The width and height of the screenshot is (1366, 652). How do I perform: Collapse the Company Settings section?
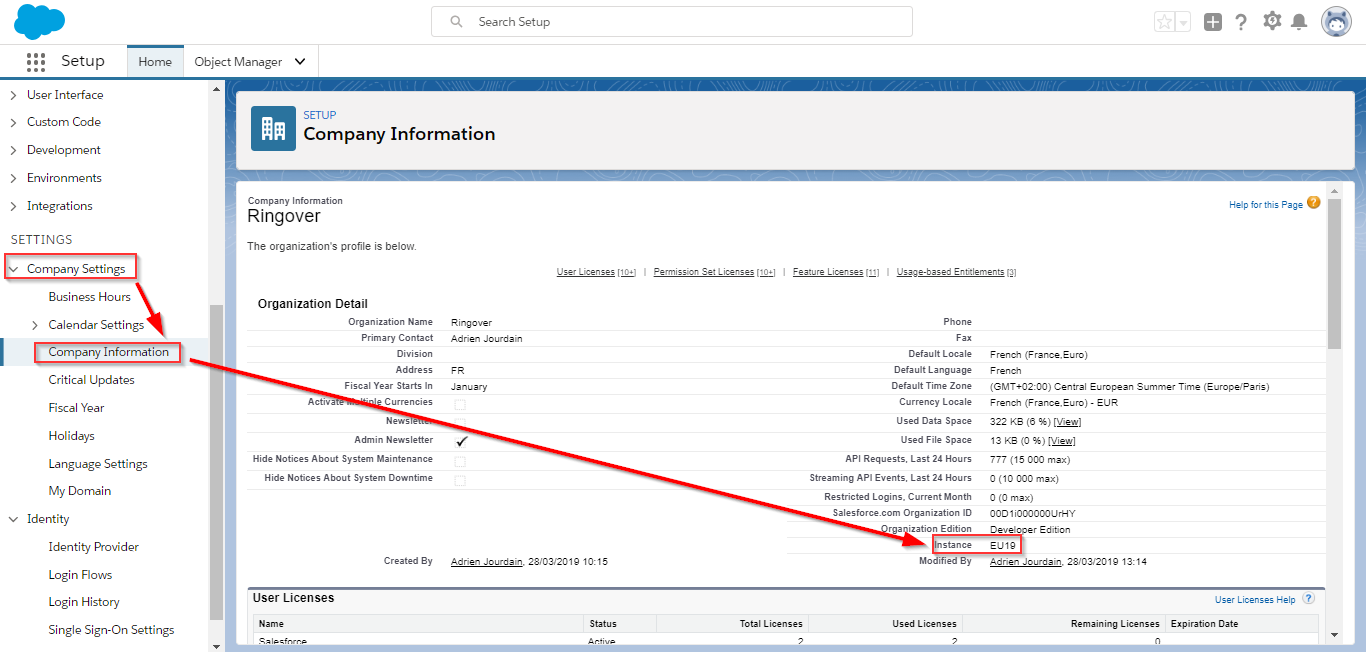pyautogui.click(x=14, y=269)
